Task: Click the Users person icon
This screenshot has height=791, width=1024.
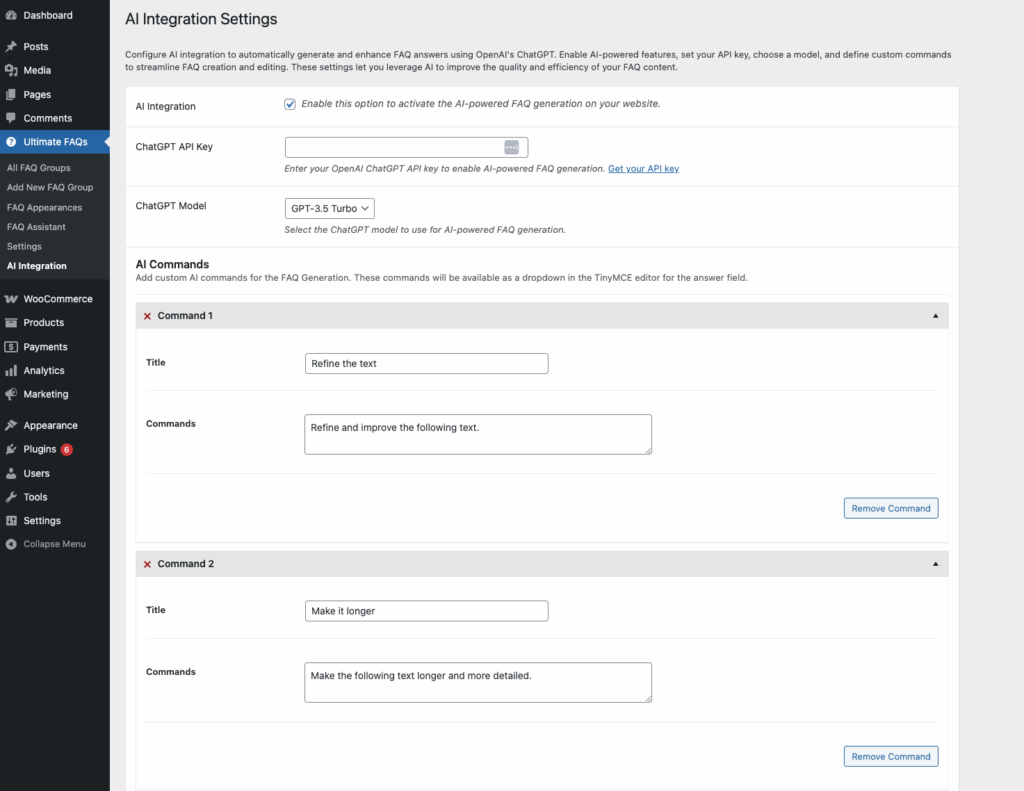Action: click(x=11, y=473)
